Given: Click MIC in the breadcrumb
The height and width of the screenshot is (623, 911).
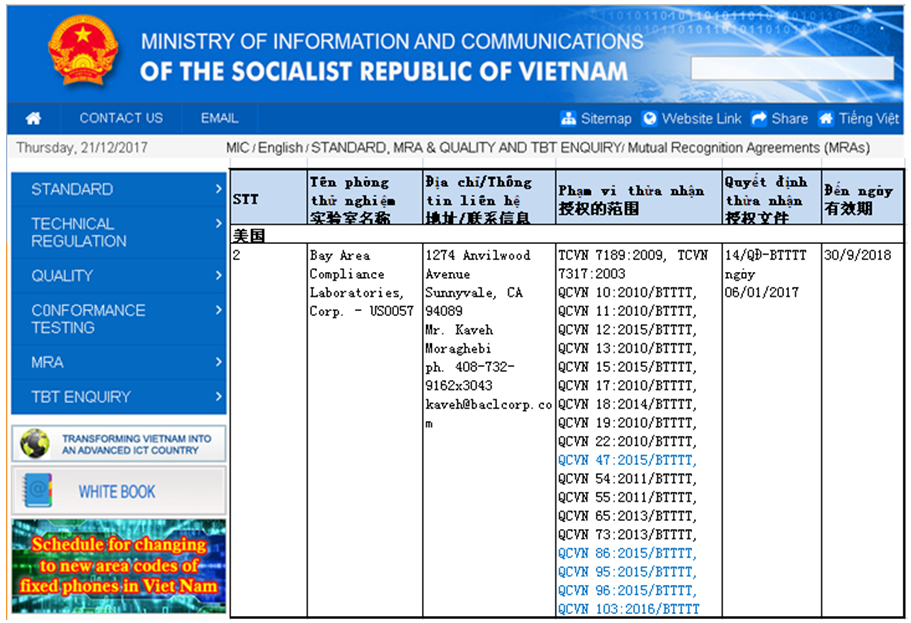Looking at the screenshot, I should pyautogui.click(x=238, y=148).
